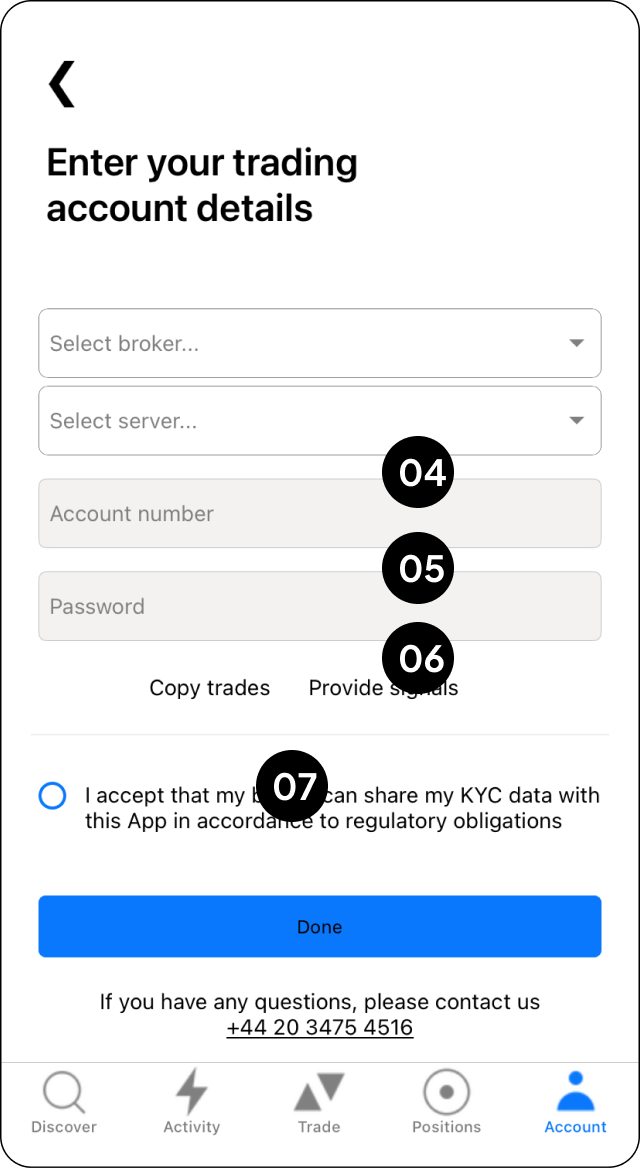Open the Discover magnifier icon
Viewport: 640px width, 1168px height.
[64, 1092]
